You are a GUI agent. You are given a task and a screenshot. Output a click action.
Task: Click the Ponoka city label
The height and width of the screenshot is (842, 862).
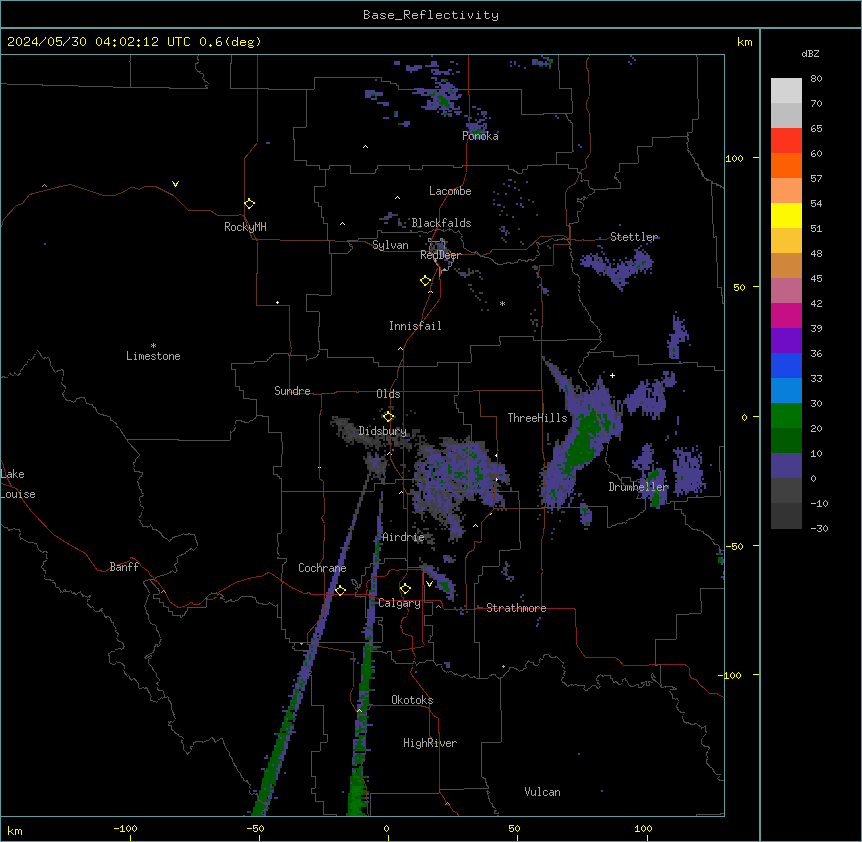click(480, 136)
